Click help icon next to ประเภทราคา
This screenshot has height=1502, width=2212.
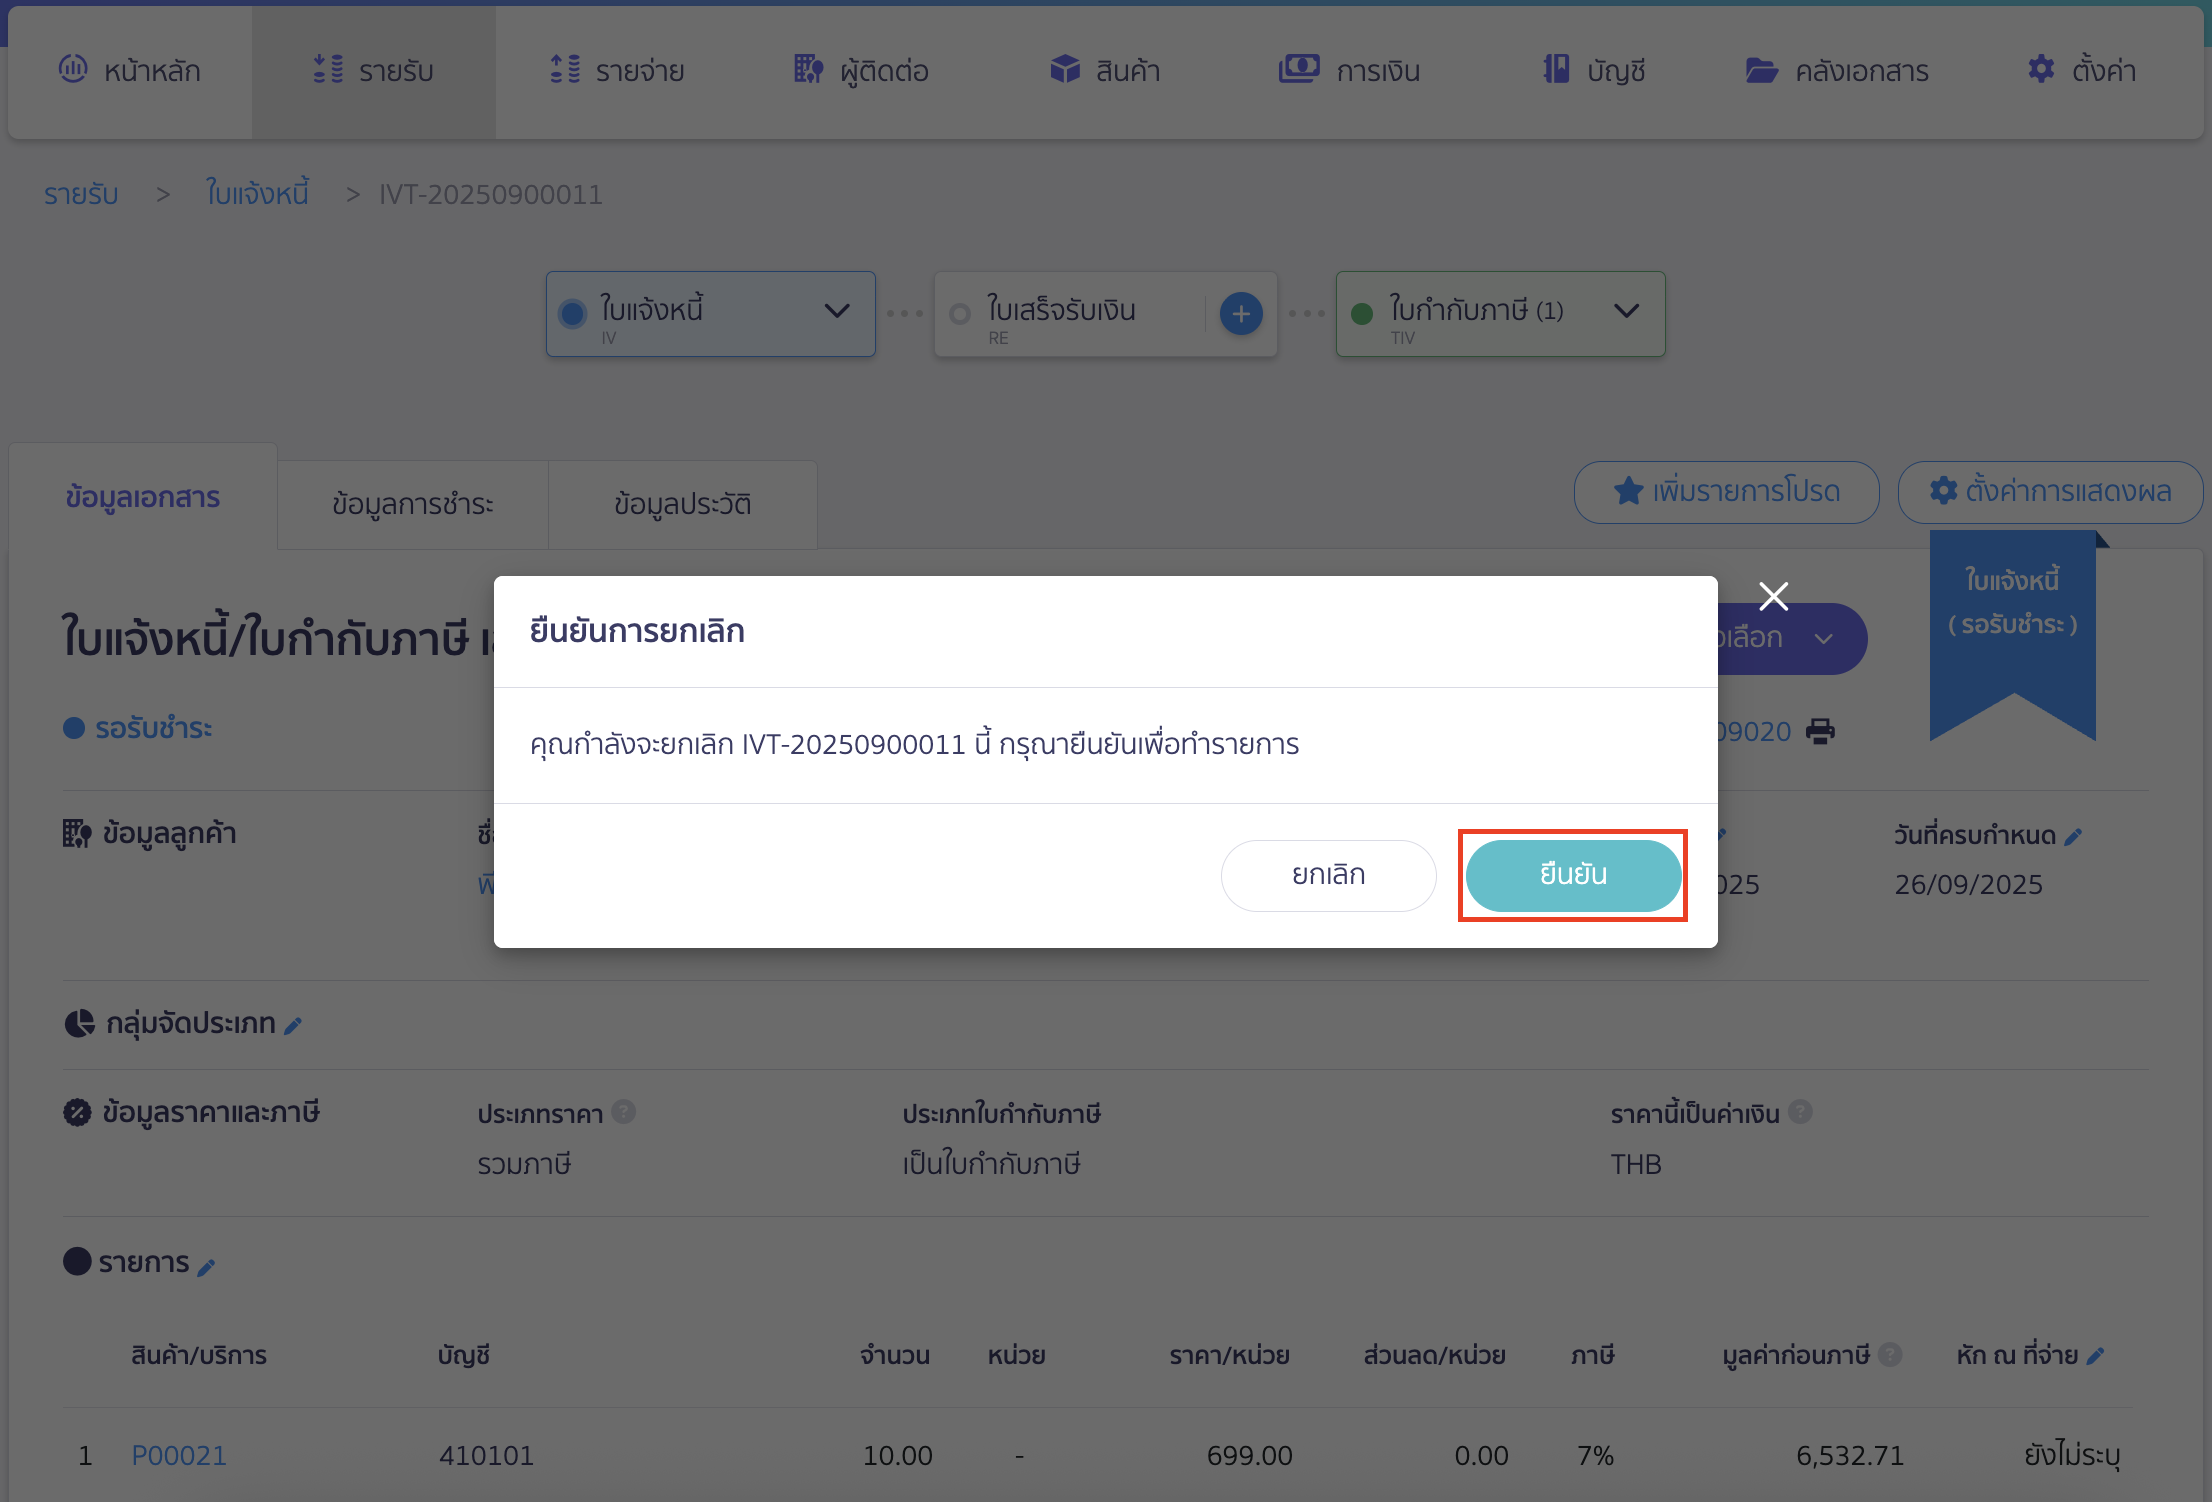(624, 1112)
